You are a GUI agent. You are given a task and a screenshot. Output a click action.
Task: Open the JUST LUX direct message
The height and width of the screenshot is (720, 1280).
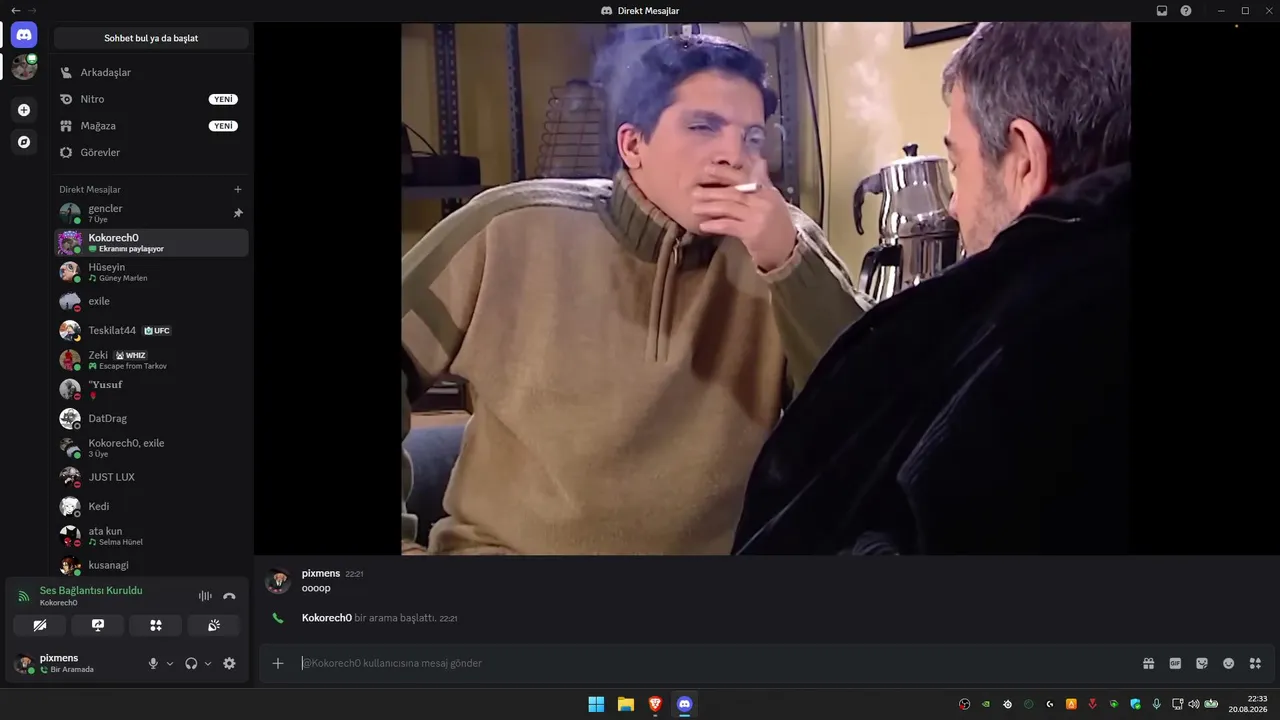(151, 477)
